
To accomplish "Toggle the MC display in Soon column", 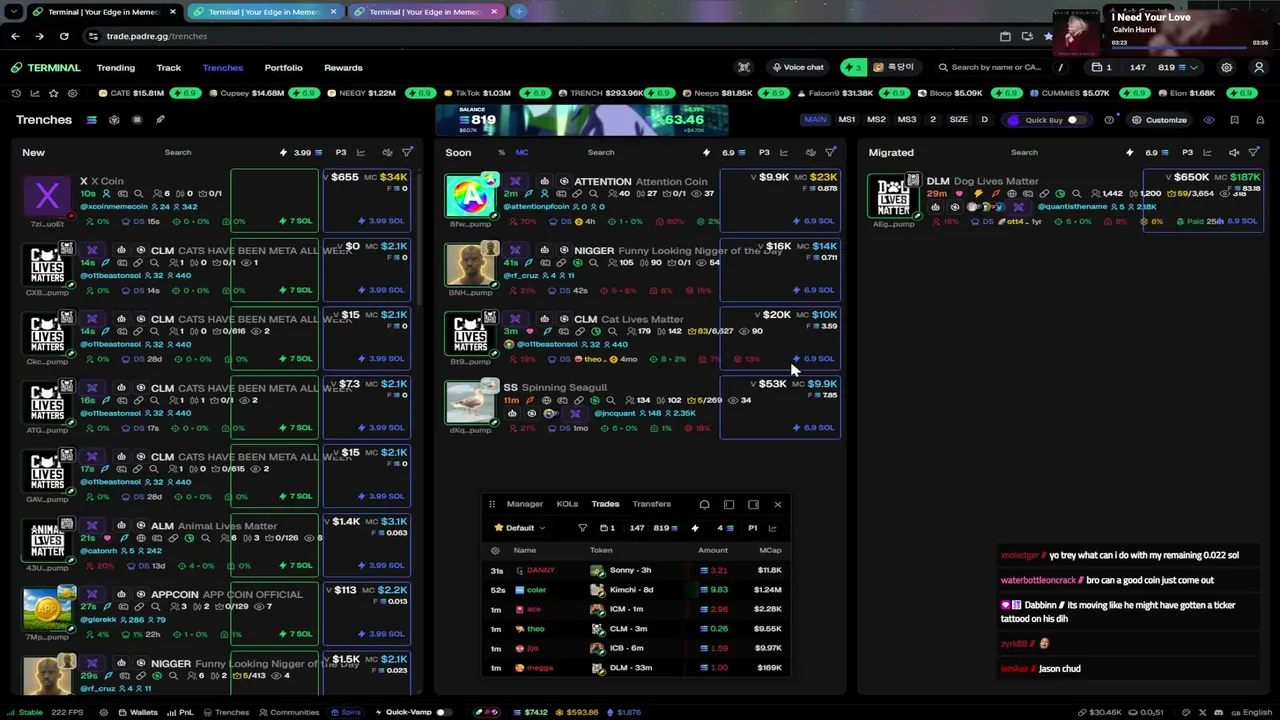I will (x=522, y=152).
